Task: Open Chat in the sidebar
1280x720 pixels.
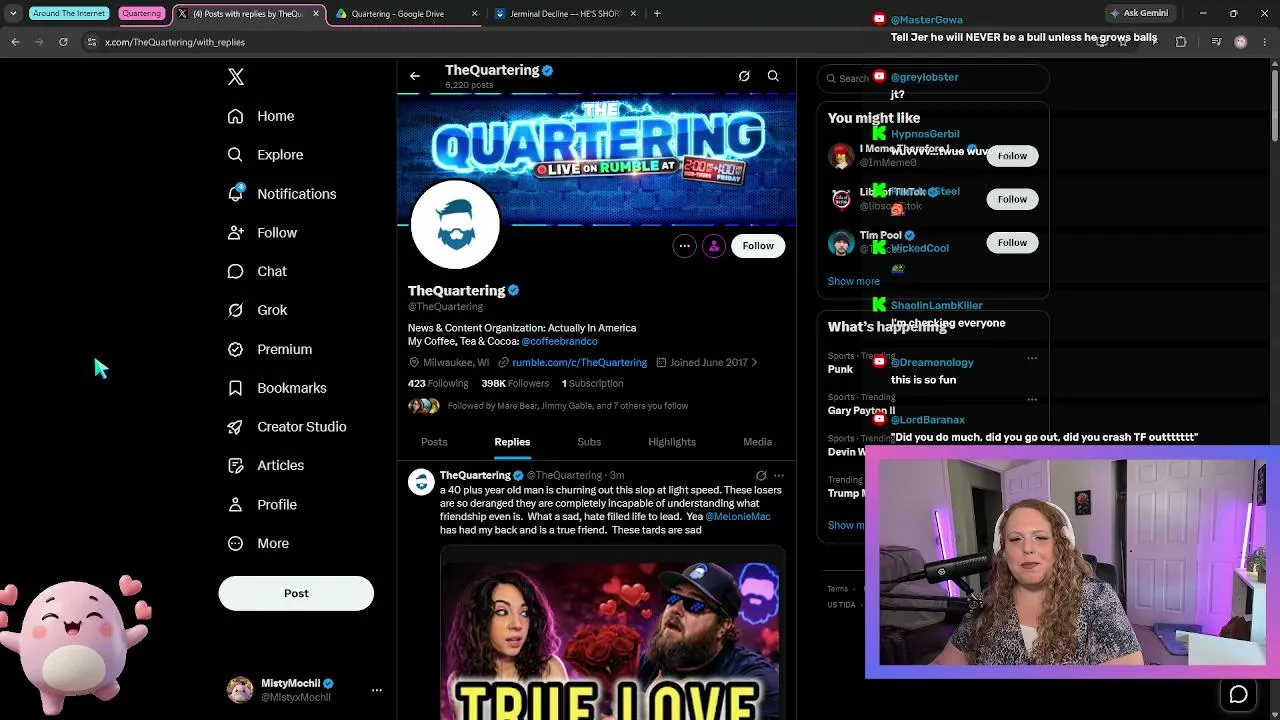Action: (x=257, y=271)
